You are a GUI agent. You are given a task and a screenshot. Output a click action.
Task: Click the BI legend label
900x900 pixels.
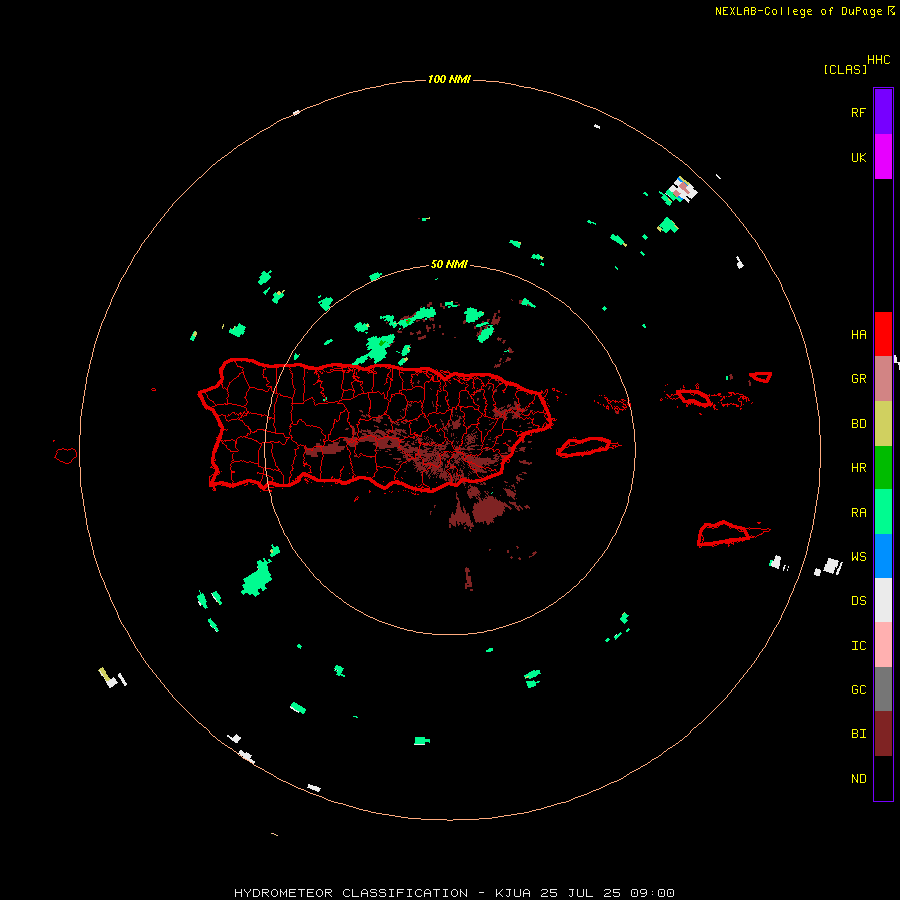858,734
